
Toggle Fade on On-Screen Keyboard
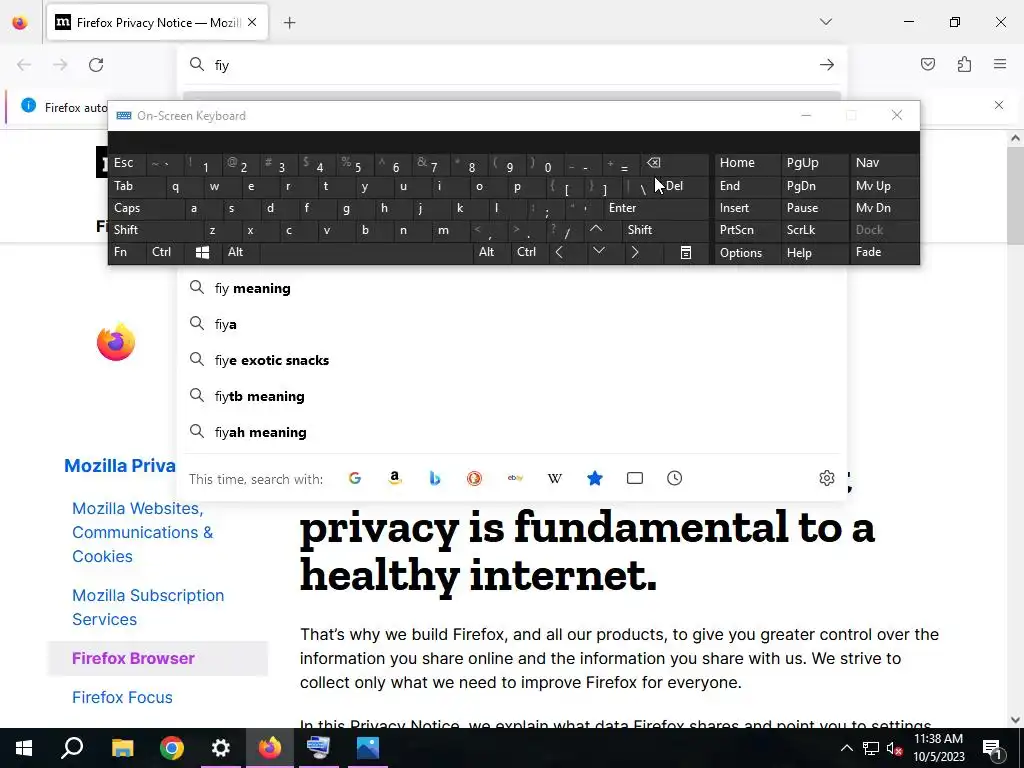884,252
